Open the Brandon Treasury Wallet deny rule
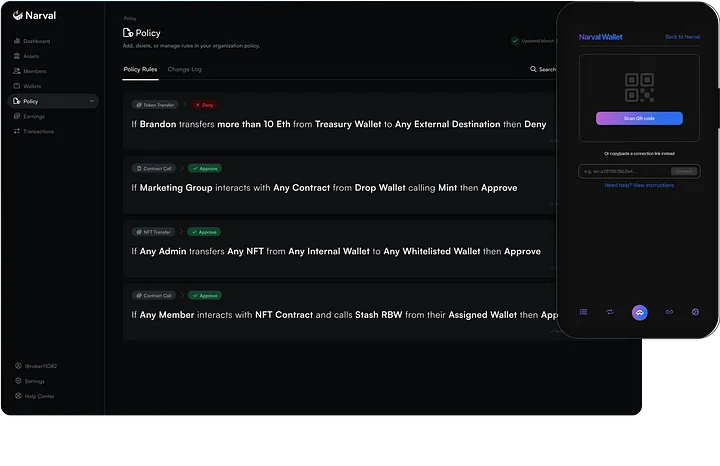Image resolution: width=720 pixels, height=466 pixels. pyautogui.click(x=339, y=121)
